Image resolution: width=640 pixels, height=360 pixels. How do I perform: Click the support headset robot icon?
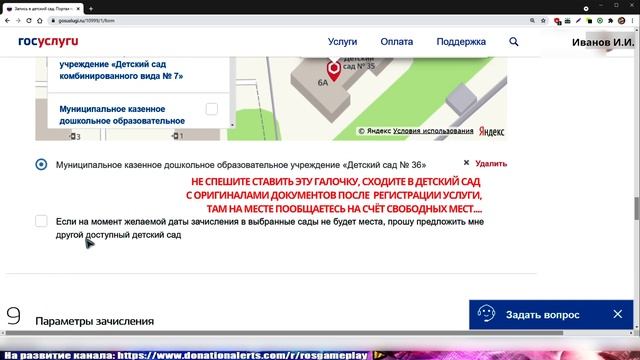point(486,314)
